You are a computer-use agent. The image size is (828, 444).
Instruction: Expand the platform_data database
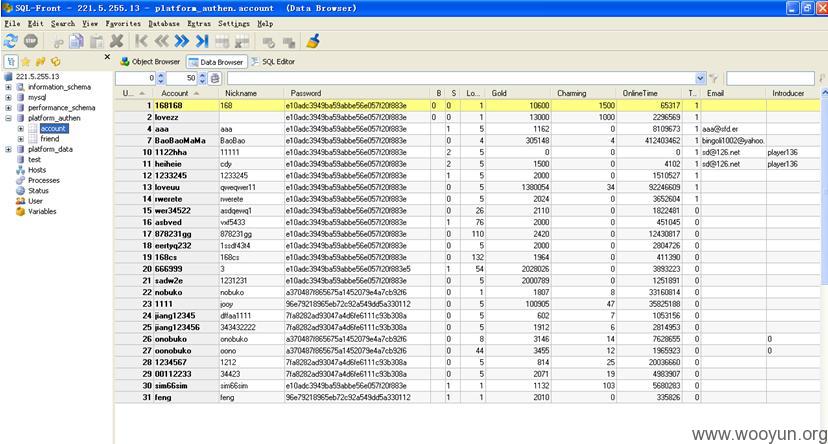[x=8, y=149]
